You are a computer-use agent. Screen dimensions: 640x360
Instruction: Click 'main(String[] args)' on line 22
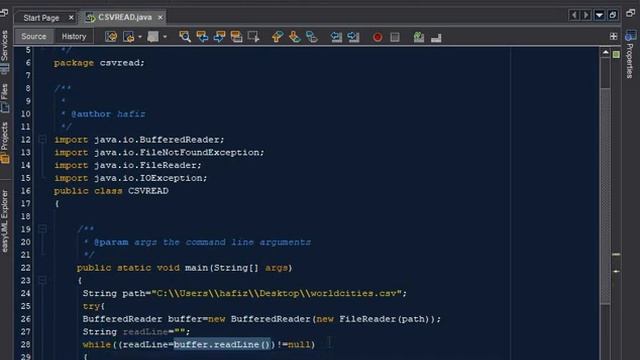pyautogui.click(x=238, y=268)
